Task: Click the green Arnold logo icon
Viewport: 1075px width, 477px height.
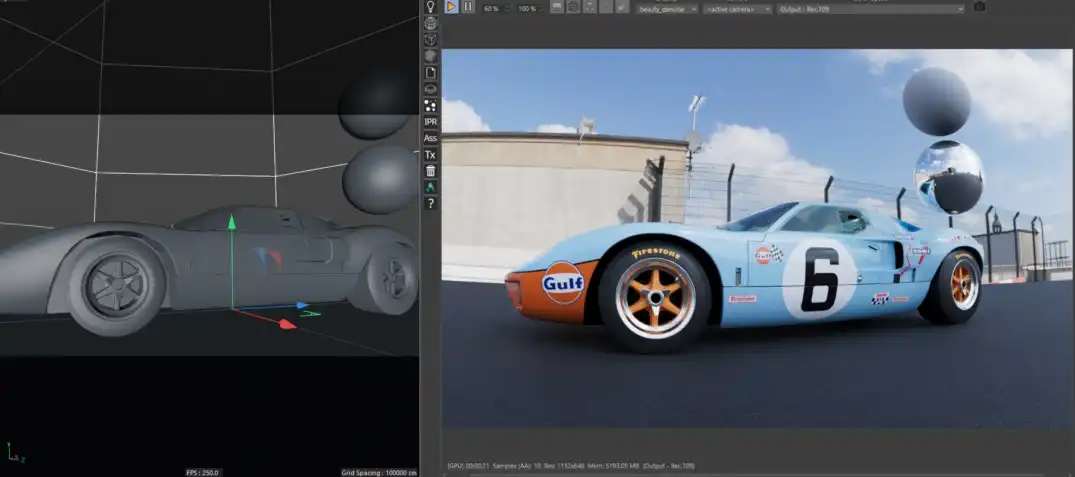Action: coord(431,187)
